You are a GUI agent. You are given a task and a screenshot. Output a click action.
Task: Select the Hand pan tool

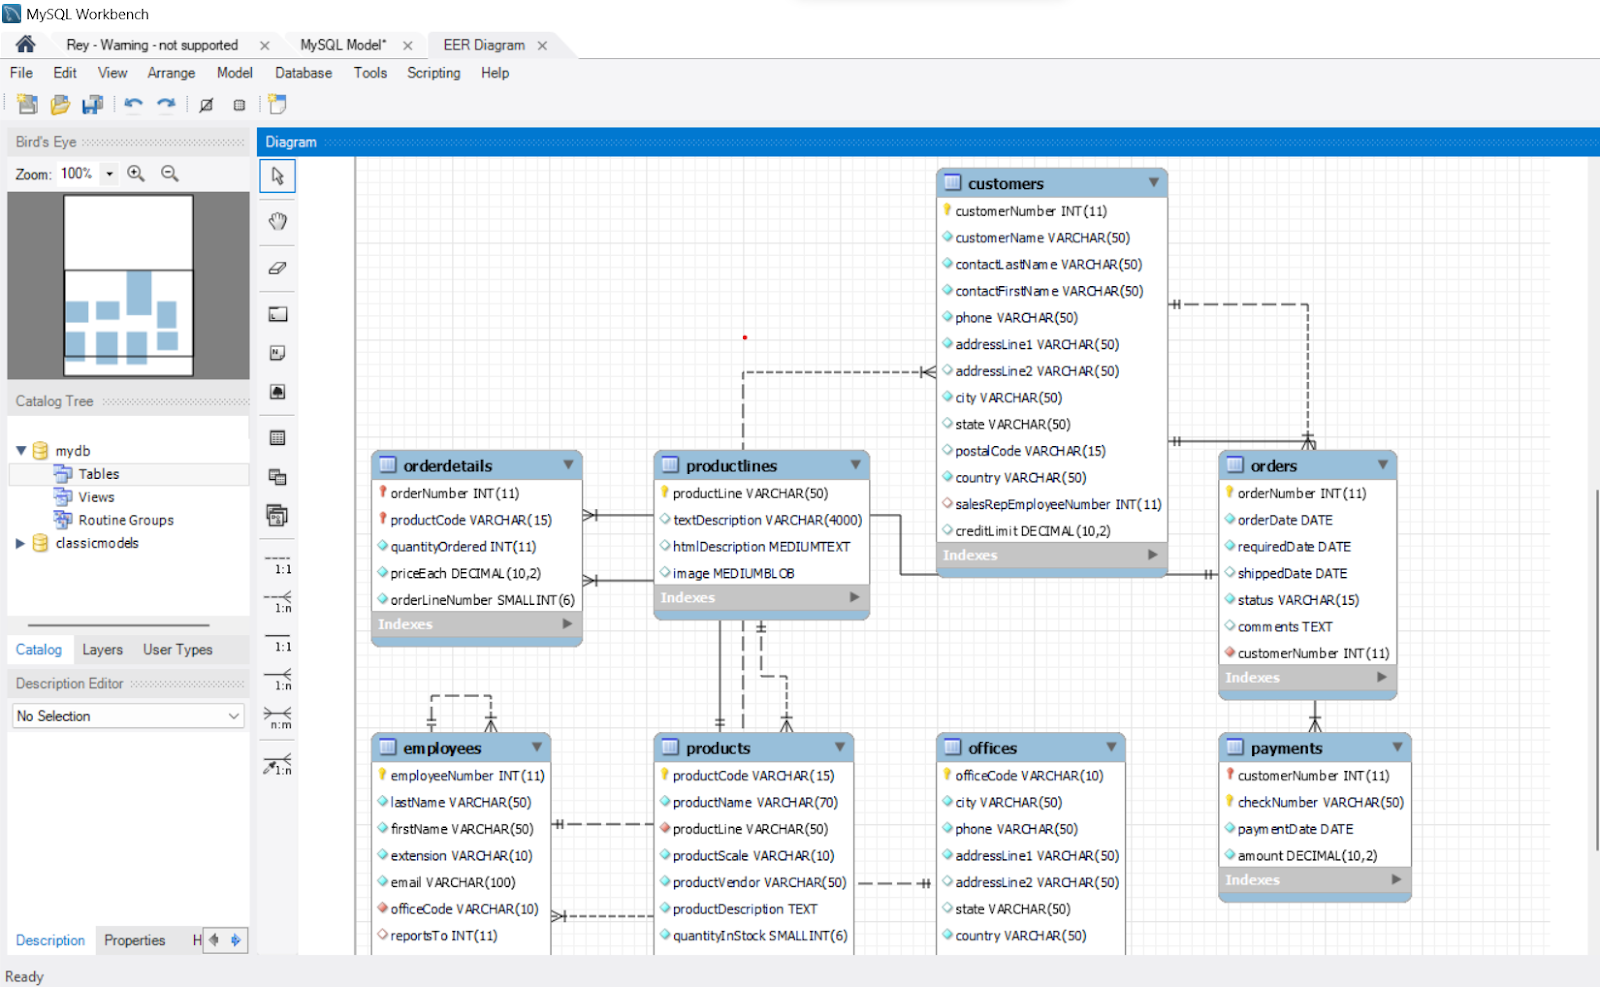[x=278, y=221]
